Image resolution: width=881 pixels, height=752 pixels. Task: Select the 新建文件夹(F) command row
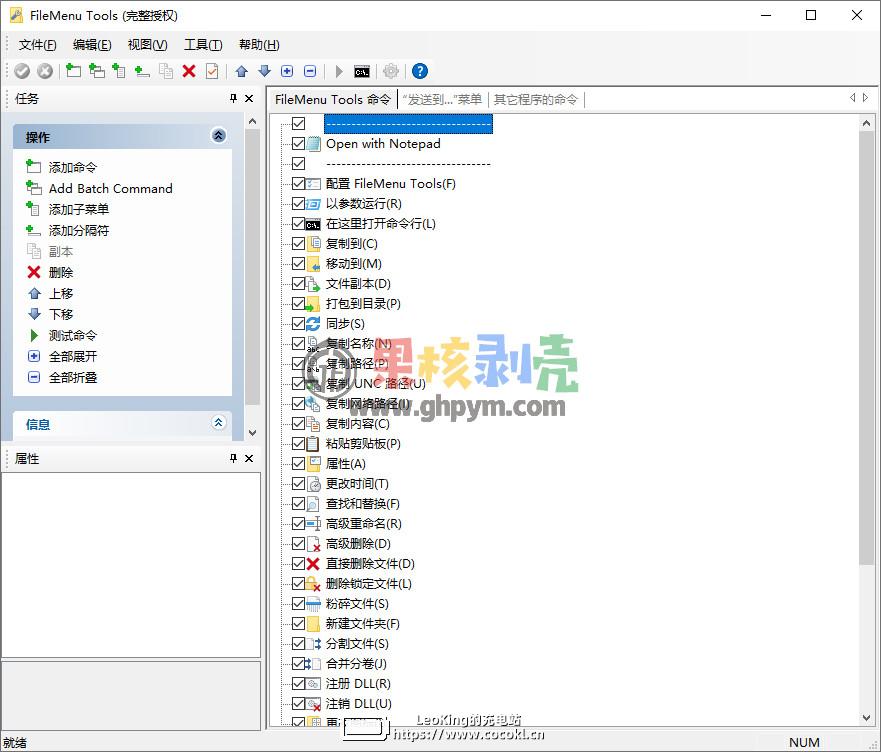(362, 624)
